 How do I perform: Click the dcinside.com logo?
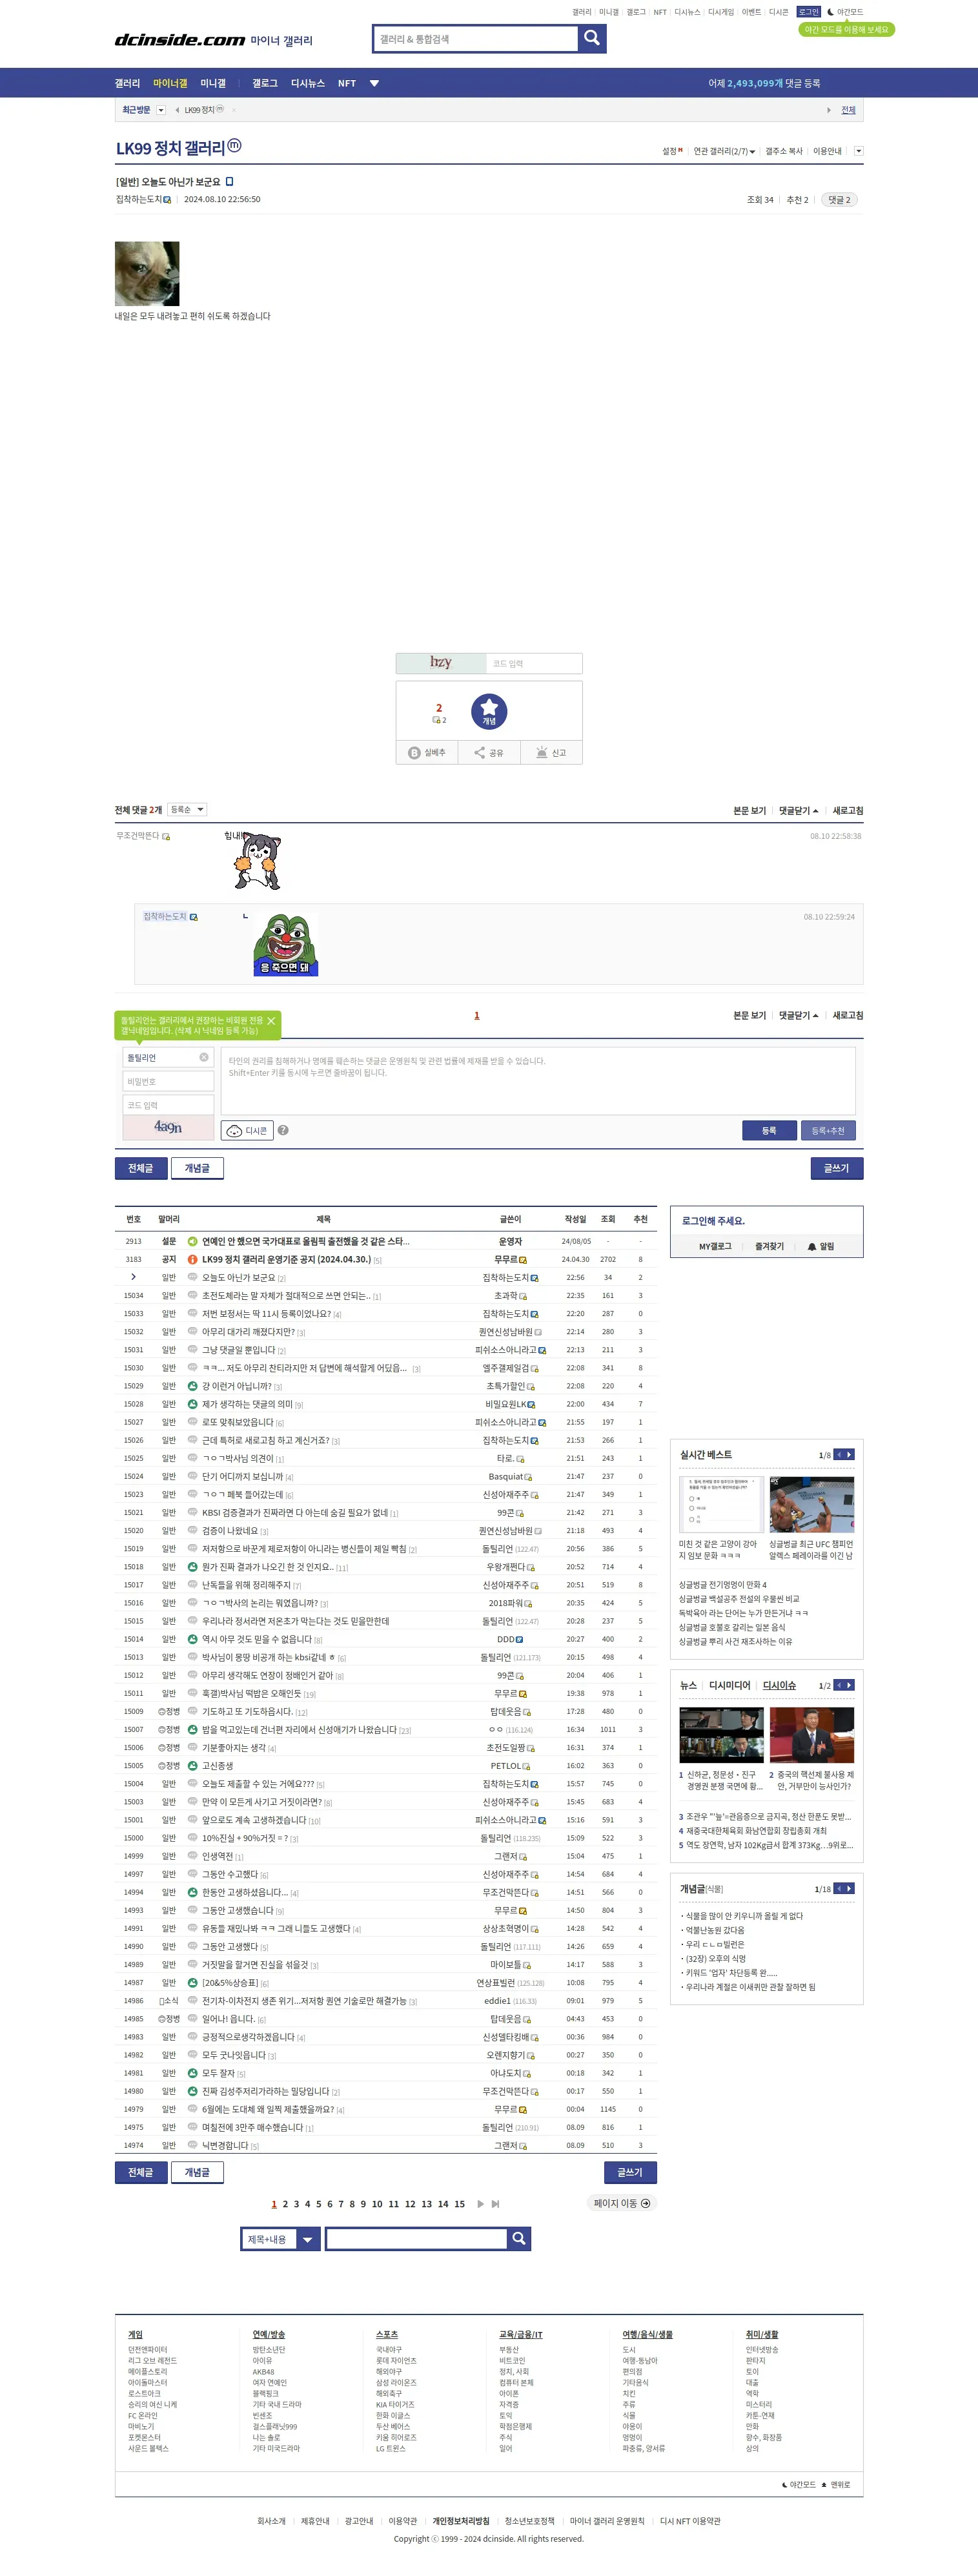pos(180,40)
